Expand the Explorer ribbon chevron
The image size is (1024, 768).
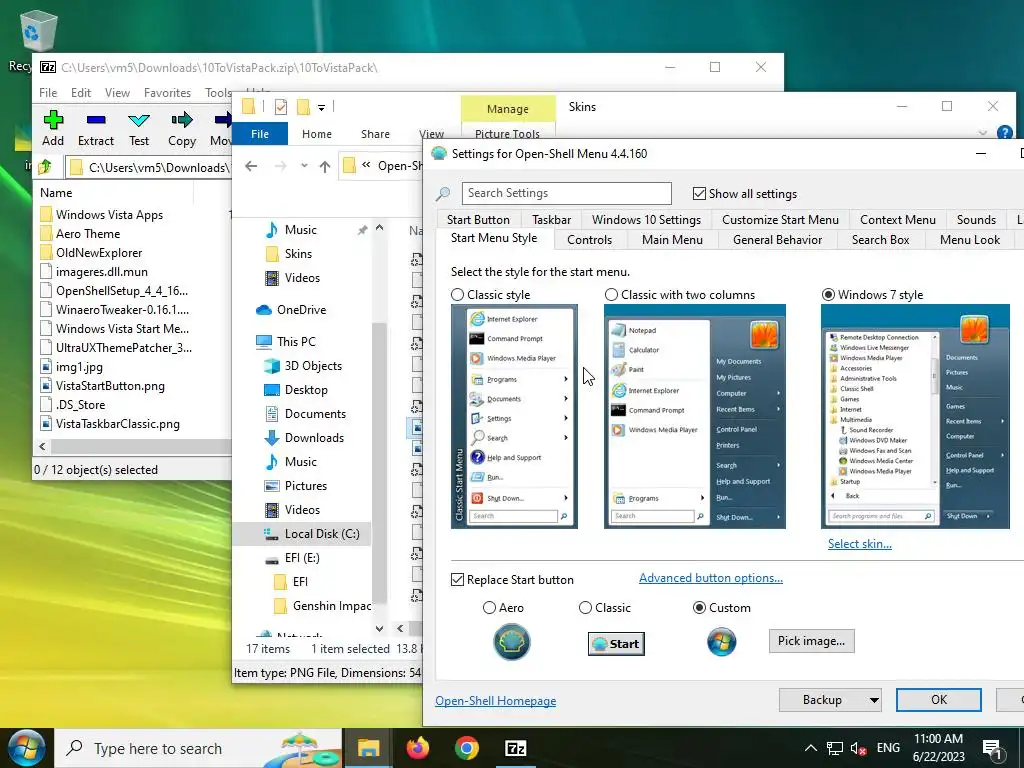click(x=983, y=133)
